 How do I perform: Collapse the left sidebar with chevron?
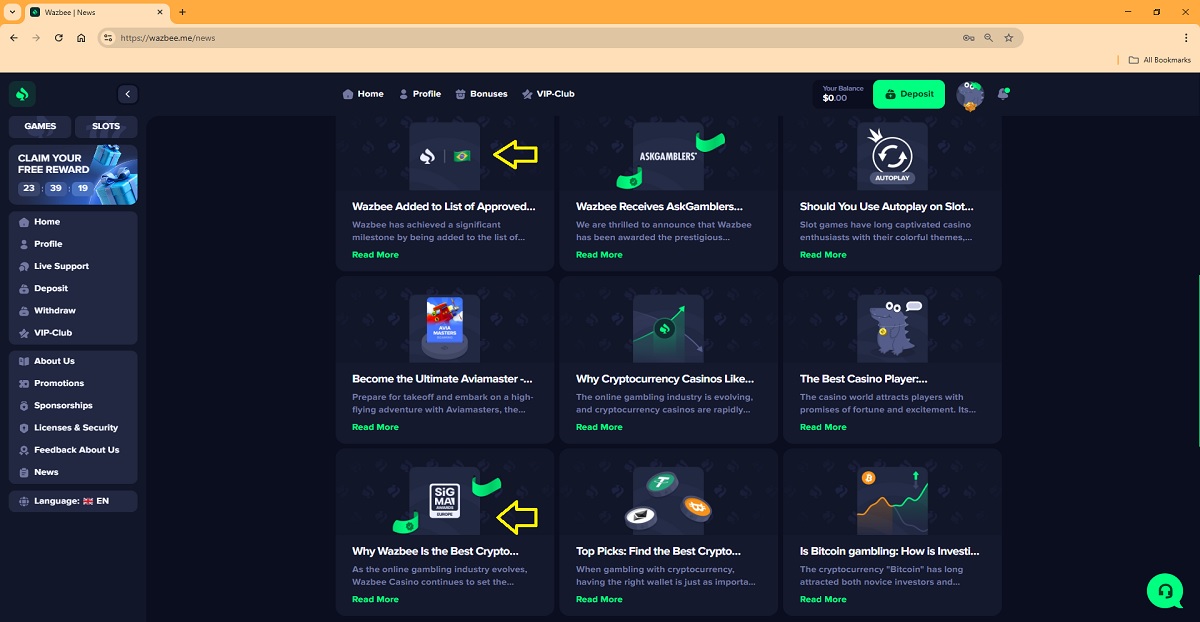tap(127, 94)
